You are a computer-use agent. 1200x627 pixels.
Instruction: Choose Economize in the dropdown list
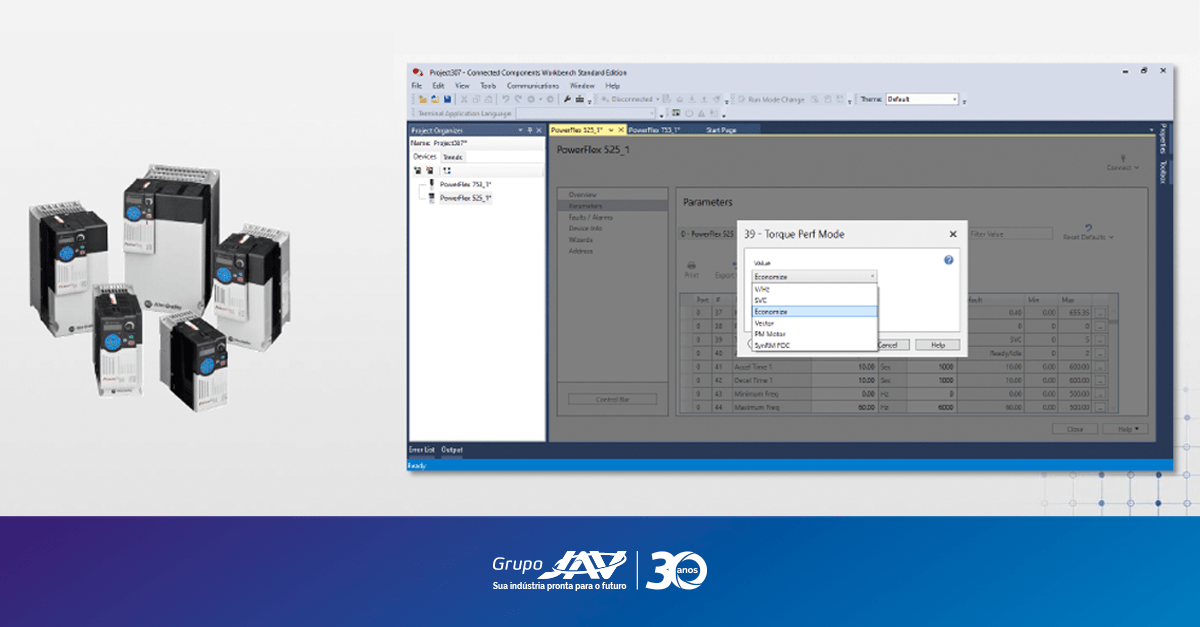pyautogui.click(x=814, y=311)
